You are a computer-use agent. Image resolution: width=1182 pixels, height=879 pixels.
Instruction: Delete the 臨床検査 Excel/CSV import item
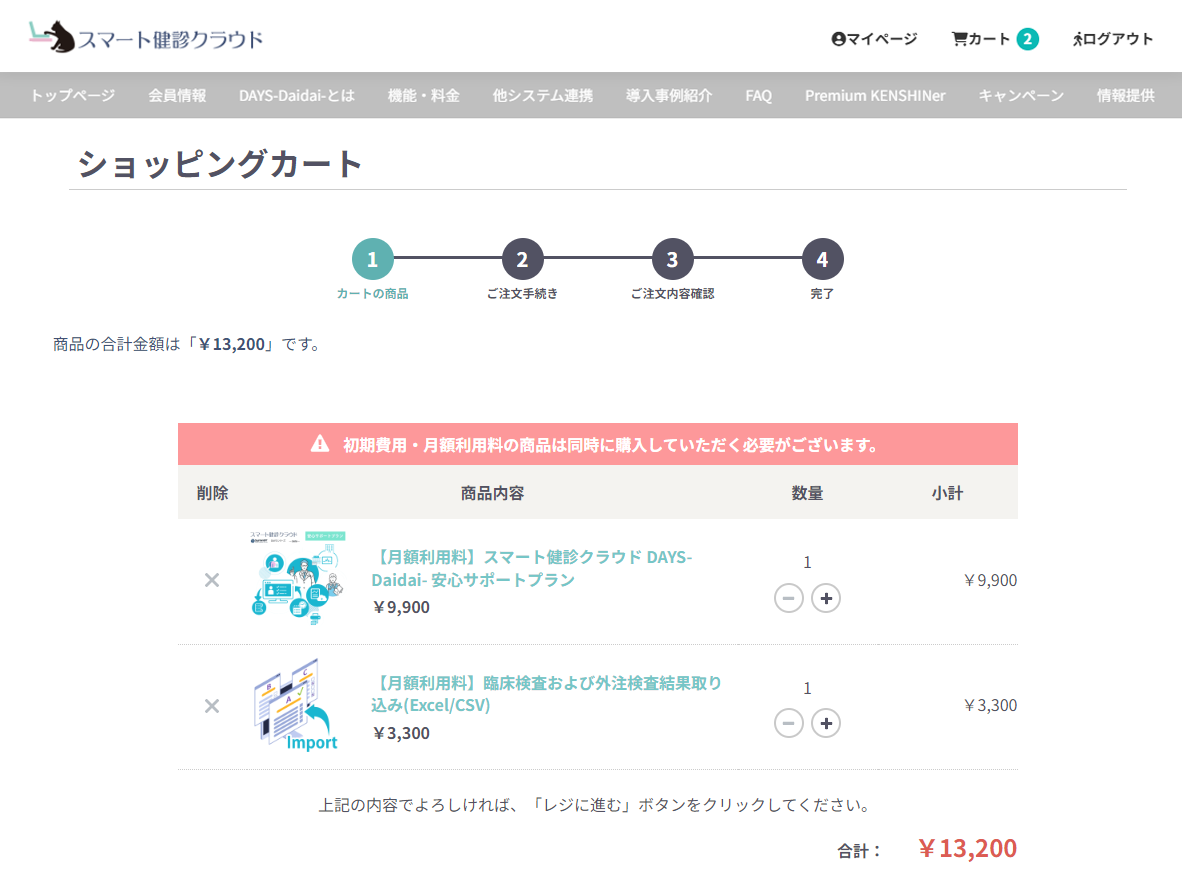(212, 706)
